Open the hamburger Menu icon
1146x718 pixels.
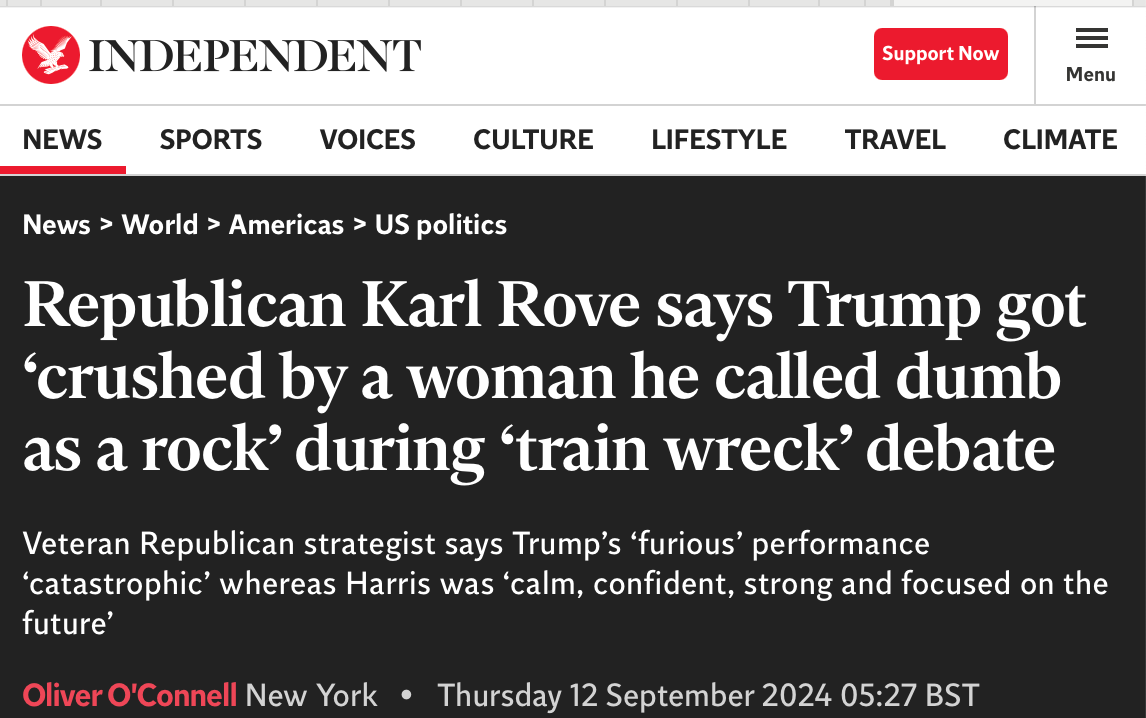(x=1091, y=38)
